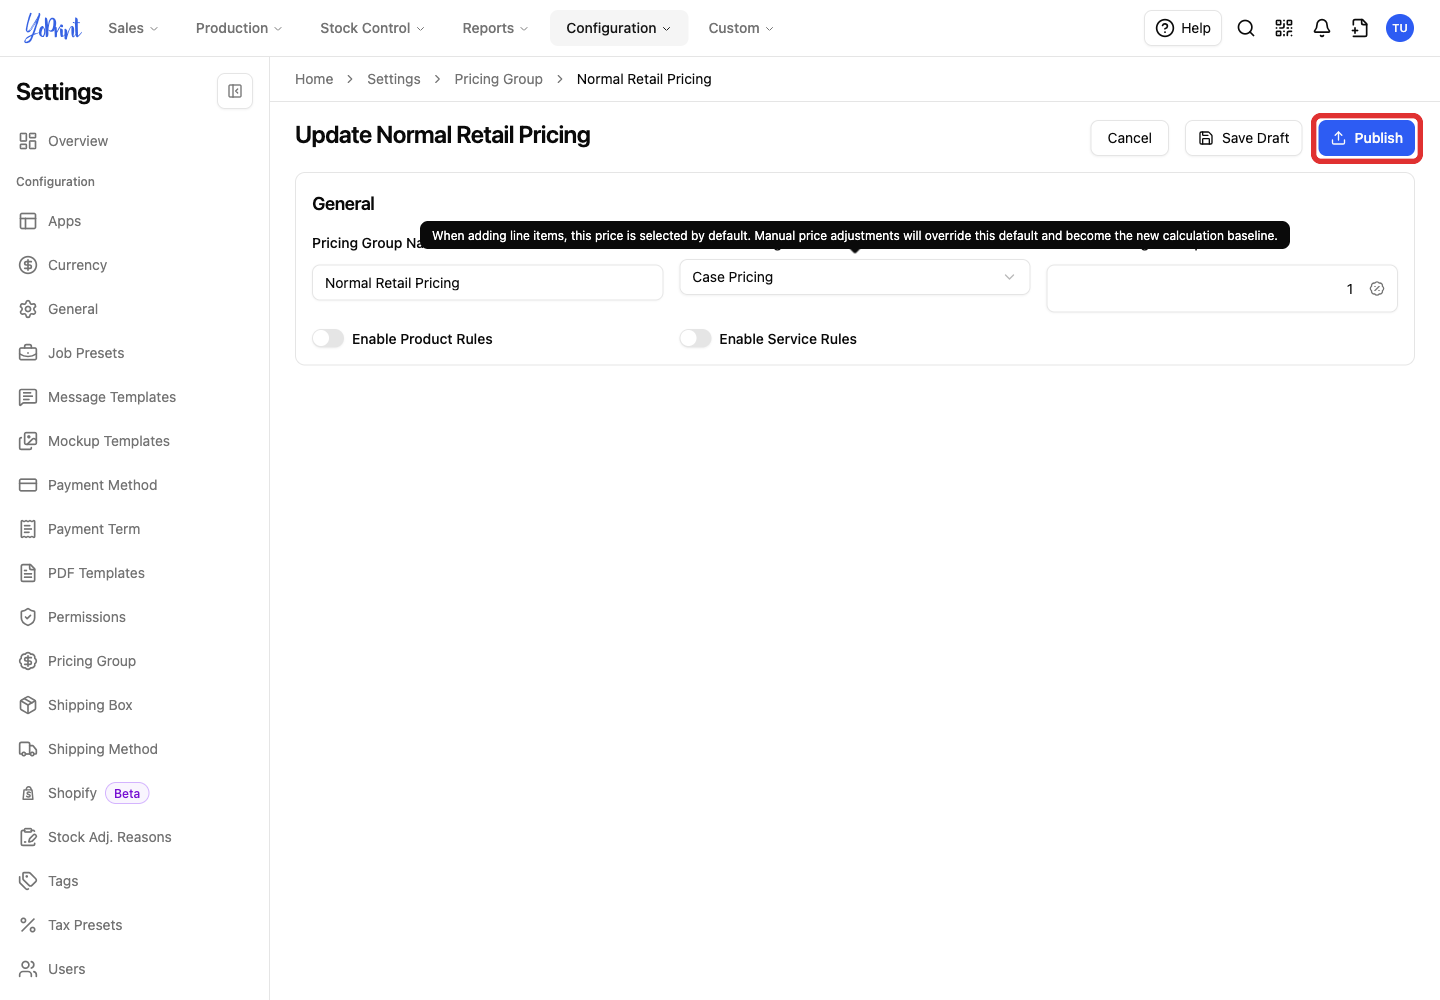Open the Case Pricing dropdown
The height and width of the screenshot is (1000, 1440).
point(854,277)
